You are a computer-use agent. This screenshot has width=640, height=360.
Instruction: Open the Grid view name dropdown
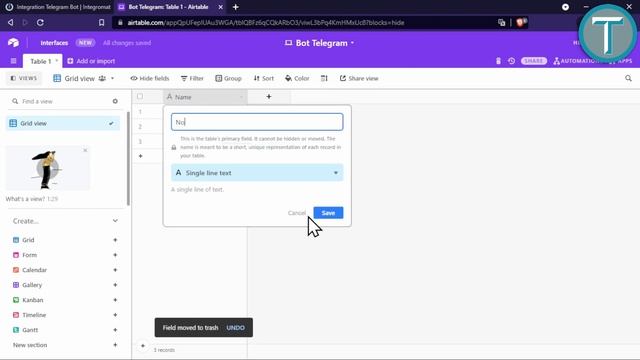point(84,78)
